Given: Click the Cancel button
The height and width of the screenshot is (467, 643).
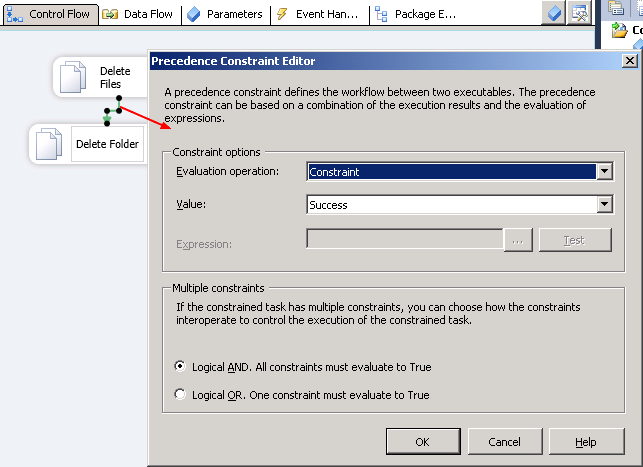Looking at the screenshot, I should click(504, 442).
